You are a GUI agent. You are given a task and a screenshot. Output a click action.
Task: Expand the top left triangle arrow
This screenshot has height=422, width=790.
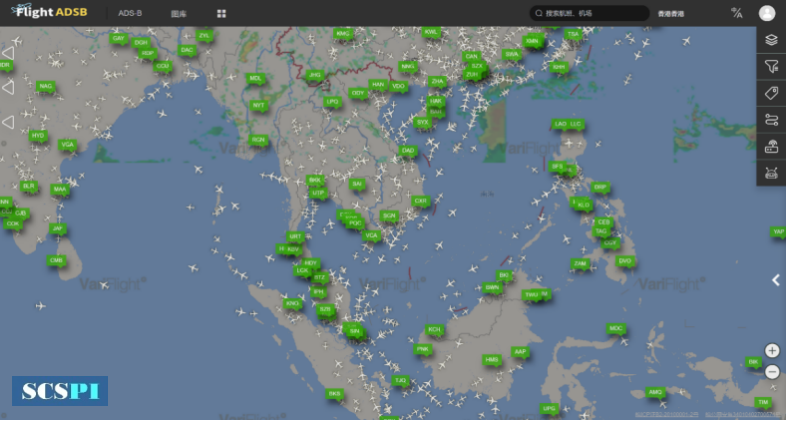8,53
